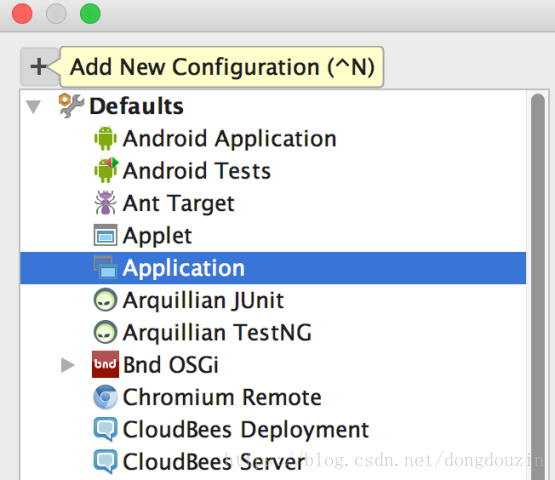Click the Applet window icon
The height and width of the screenshot is (480, 555).
coord(105,235)
